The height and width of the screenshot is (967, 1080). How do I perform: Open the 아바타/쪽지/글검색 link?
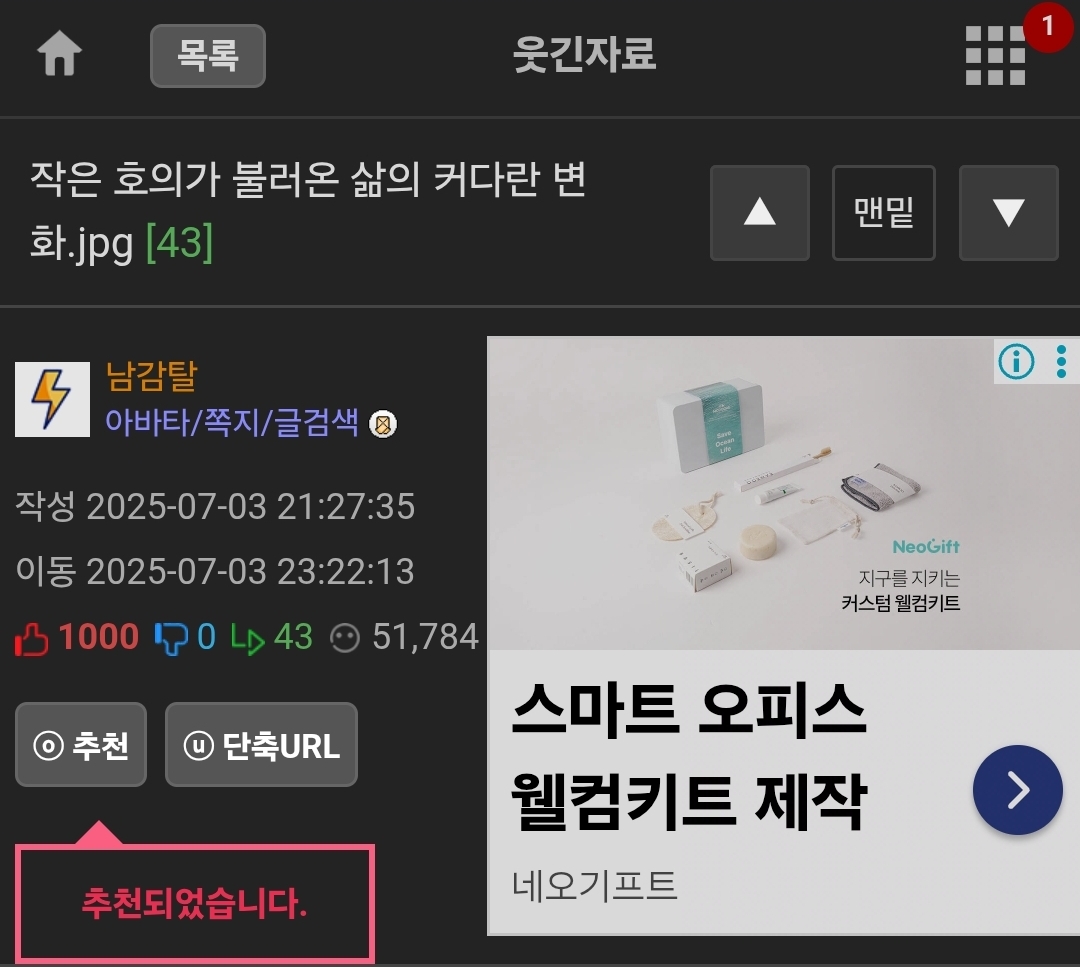231,422
